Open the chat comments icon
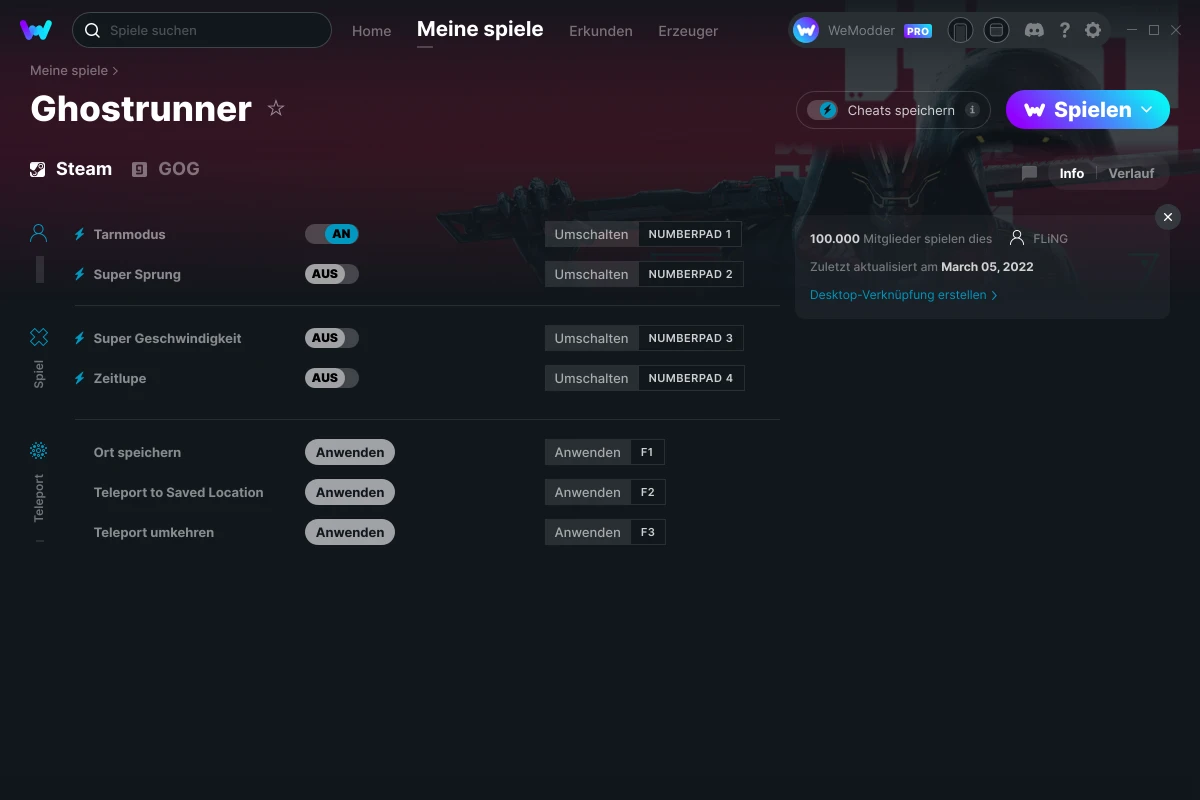Screen dimensions: 1200x800 tap(1029, 173)
